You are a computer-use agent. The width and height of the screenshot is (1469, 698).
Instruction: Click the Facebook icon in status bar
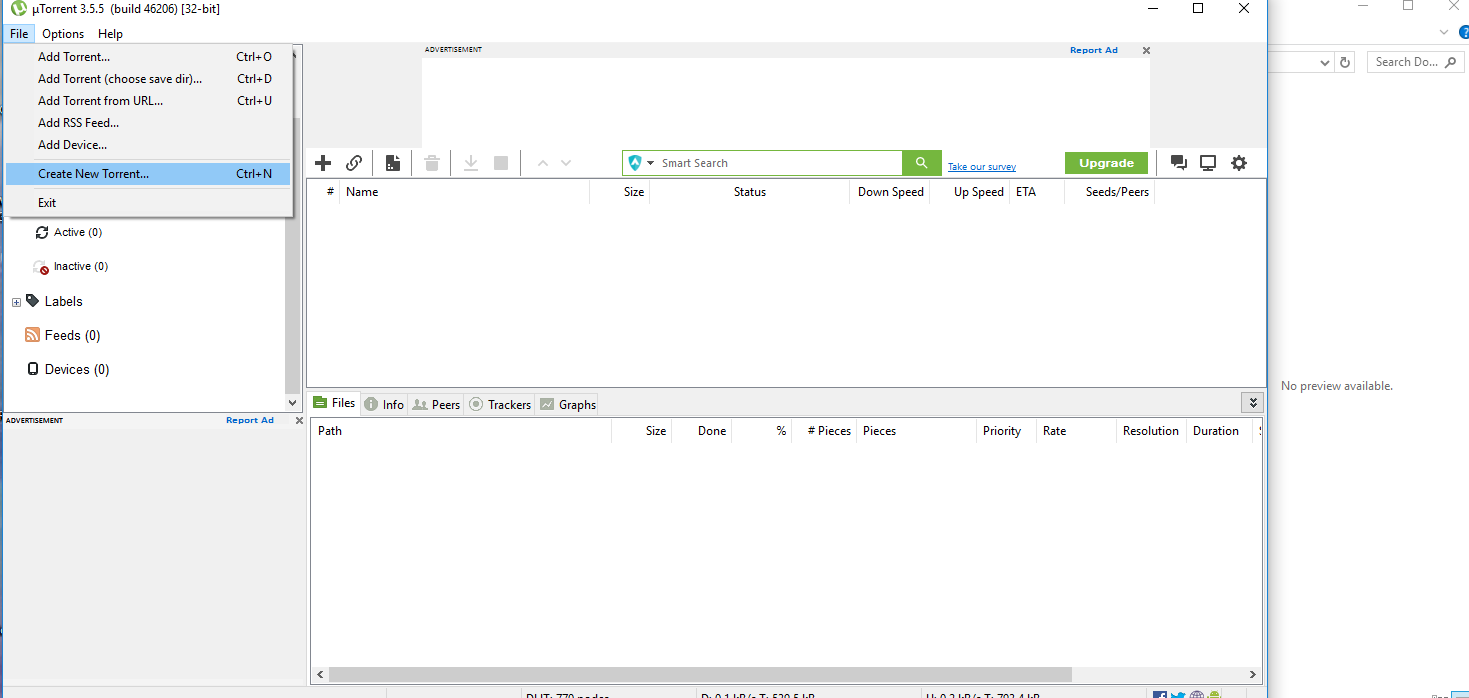click(1159, 693)
